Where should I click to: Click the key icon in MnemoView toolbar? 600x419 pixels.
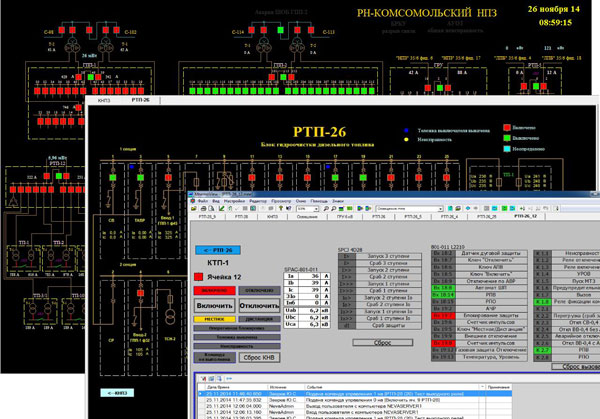(281, 209)
